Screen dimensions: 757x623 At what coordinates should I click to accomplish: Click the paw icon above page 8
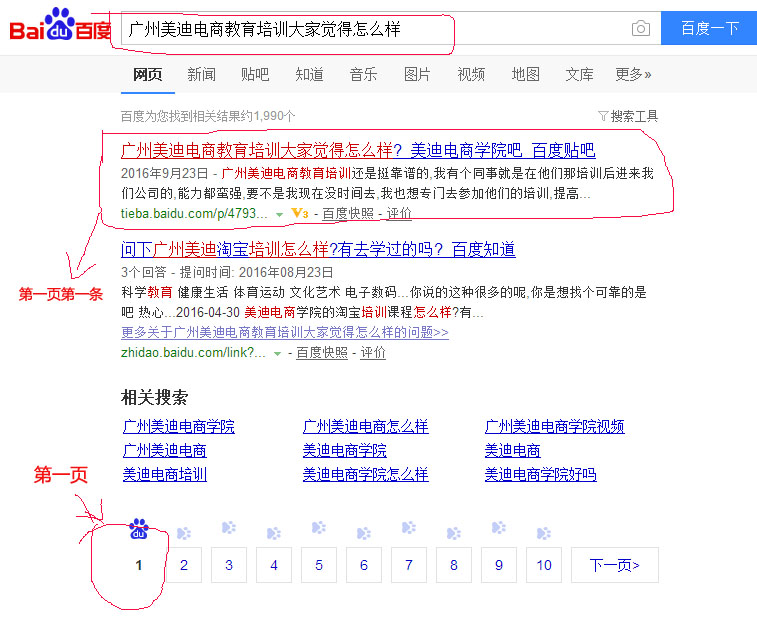pyautogui.click(x=453, y=533)
